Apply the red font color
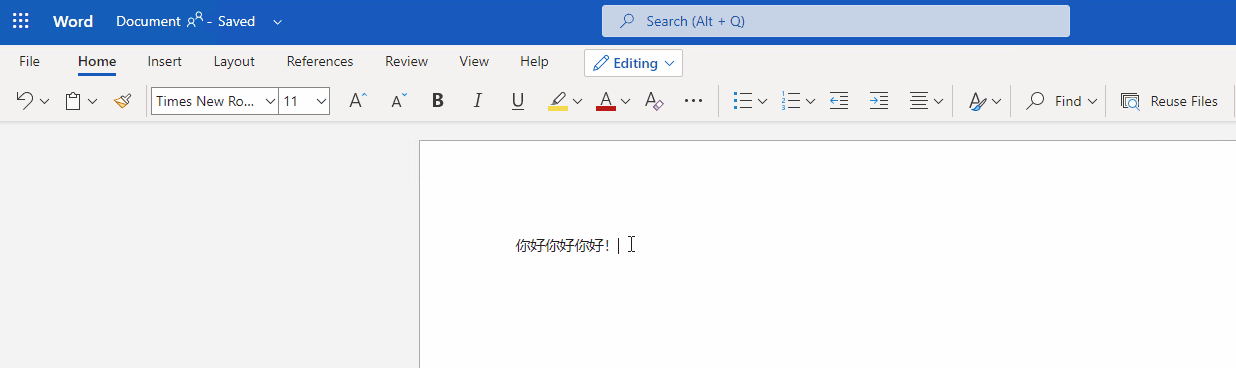1236x368 pixels. pos(605,101)
